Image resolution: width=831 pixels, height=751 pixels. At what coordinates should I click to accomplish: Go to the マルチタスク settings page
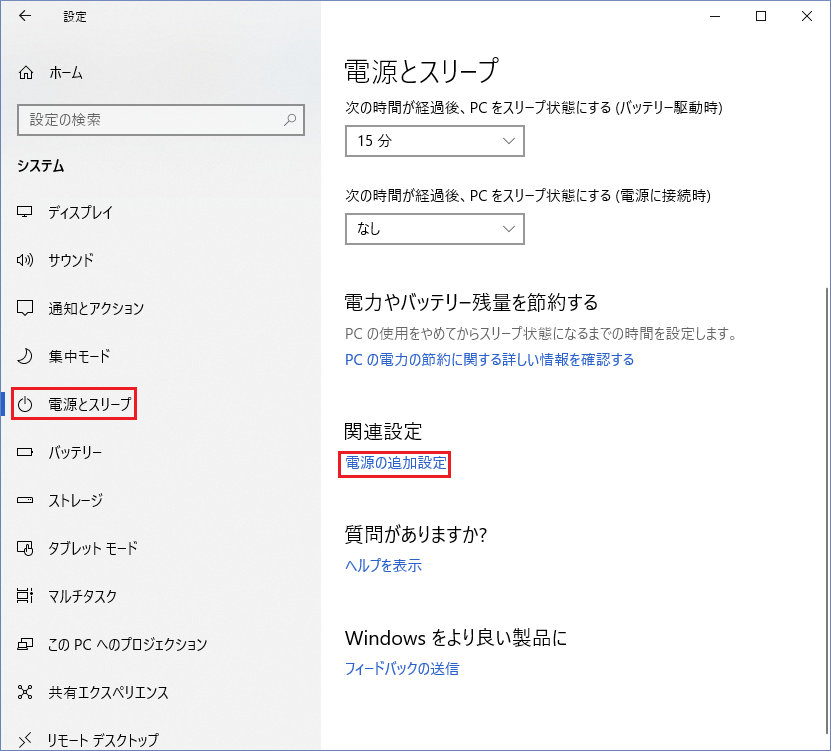pyautogui.click(x=82, y=596)
